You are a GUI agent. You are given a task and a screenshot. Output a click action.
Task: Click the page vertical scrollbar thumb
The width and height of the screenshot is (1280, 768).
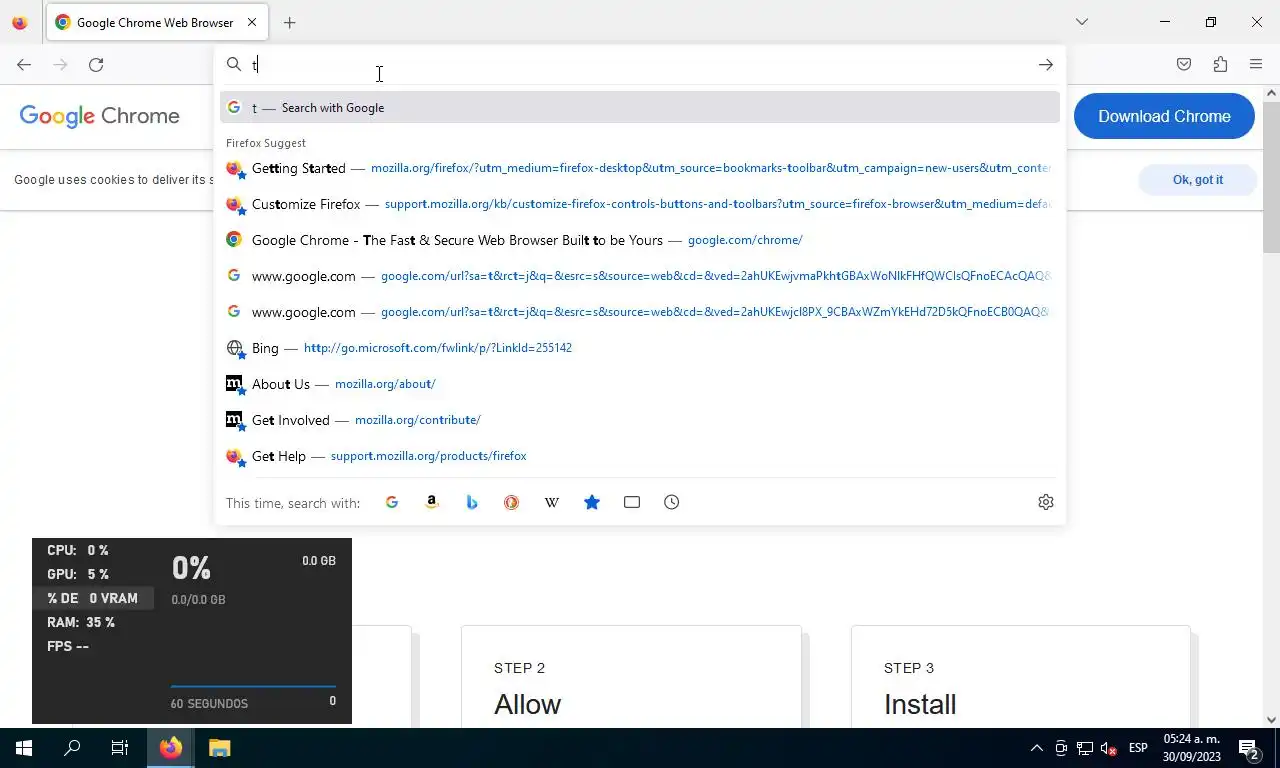tap(1271, 175)
